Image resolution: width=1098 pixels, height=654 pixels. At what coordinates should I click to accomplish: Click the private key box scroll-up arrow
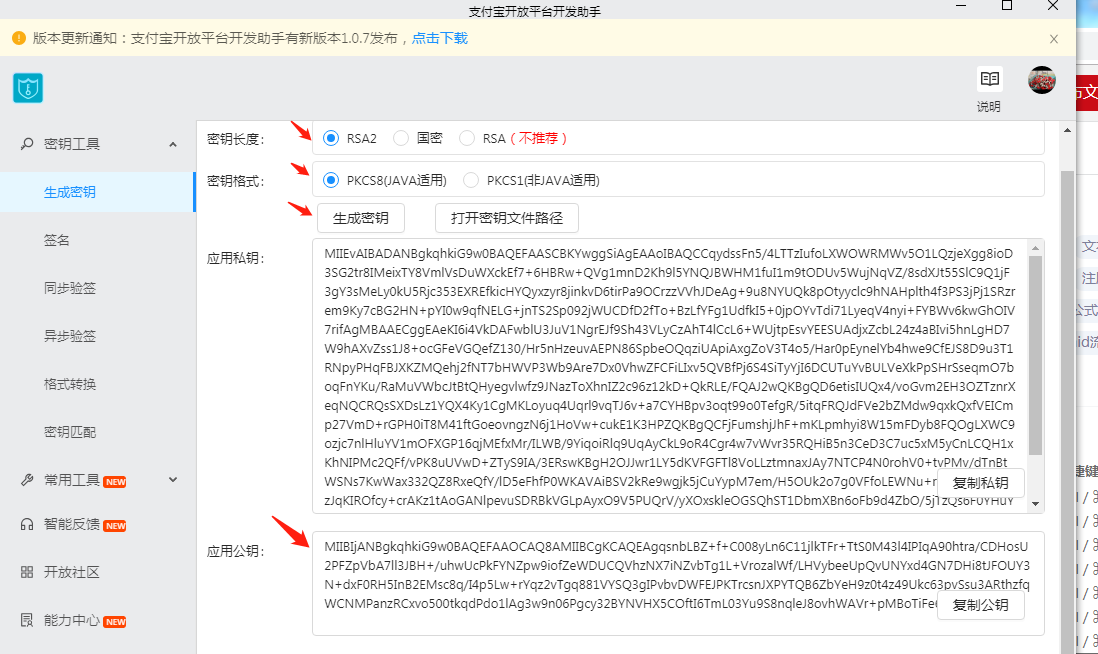click(1035, 248)
